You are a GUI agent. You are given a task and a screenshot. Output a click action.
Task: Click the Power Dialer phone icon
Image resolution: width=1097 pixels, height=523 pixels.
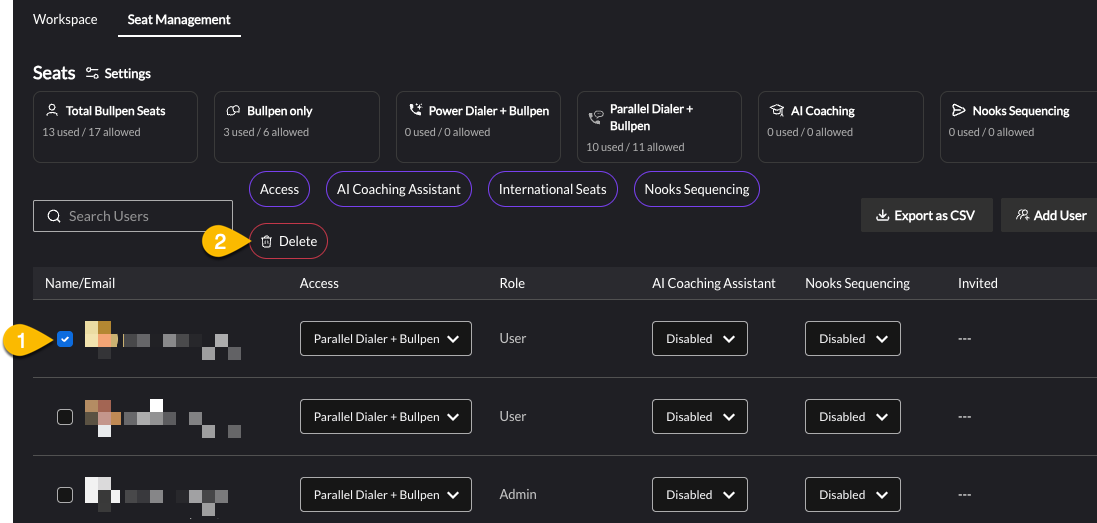pos(416,110)
